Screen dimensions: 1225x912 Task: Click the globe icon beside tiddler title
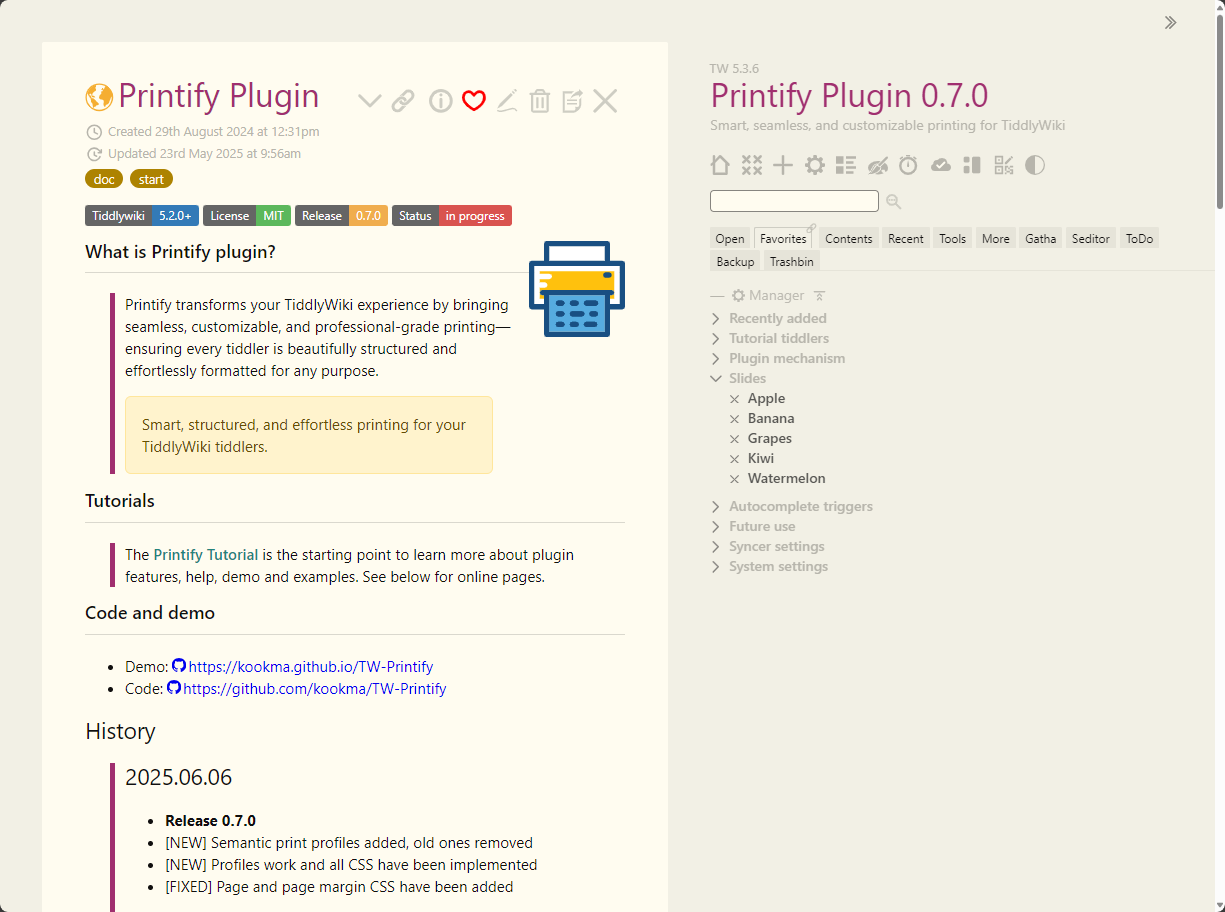[x=99, y=97]
